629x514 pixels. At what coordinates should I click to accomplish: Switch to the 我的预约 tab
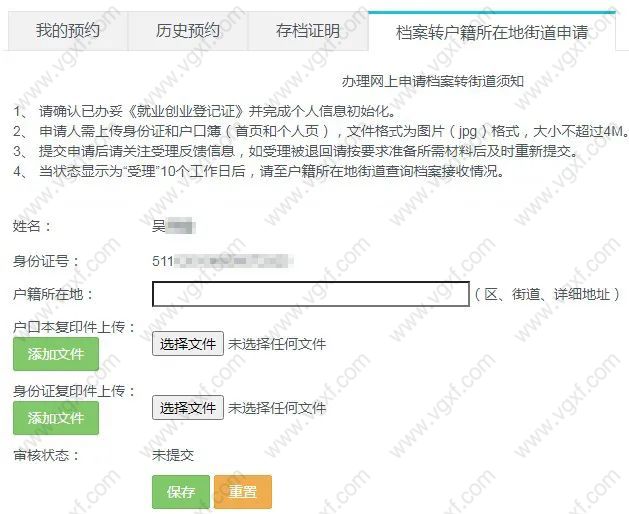[68, 31]
